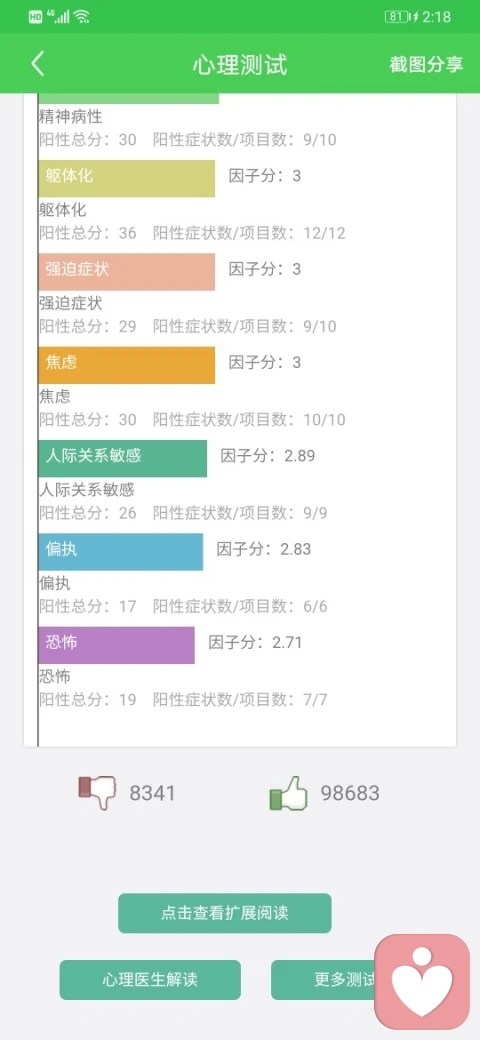
Task: Tap the back arrow icon
Action: coord(38,64)
